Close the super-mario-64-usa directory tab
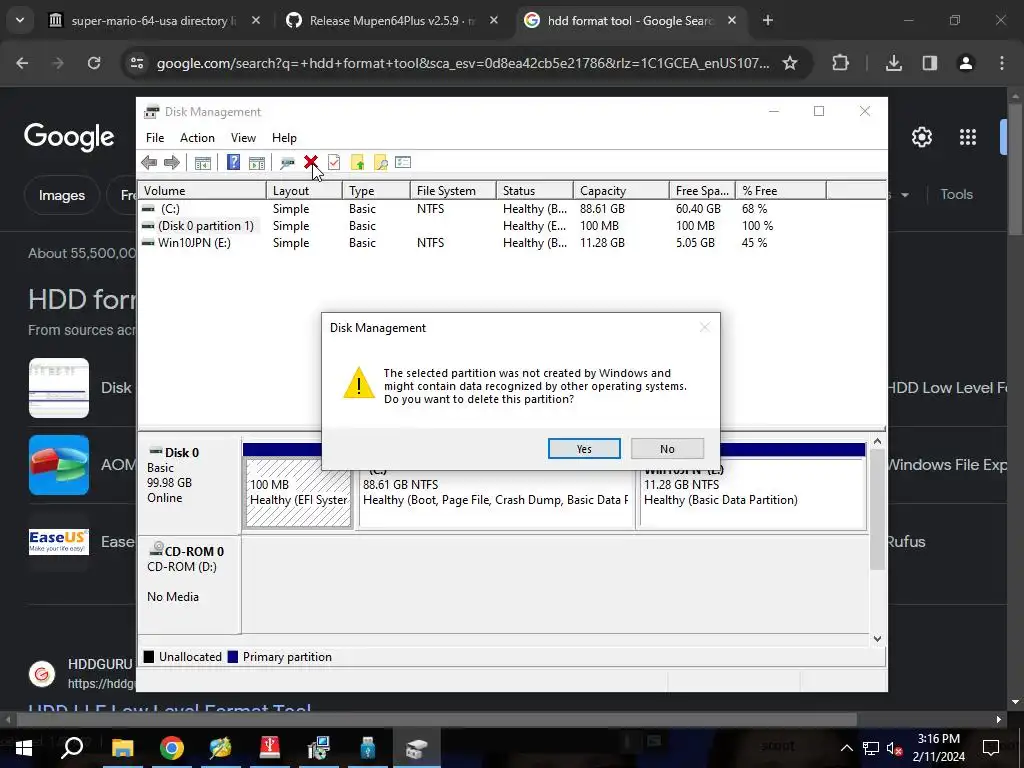The height and width of the screenshot is (768, 1024). 256,20
